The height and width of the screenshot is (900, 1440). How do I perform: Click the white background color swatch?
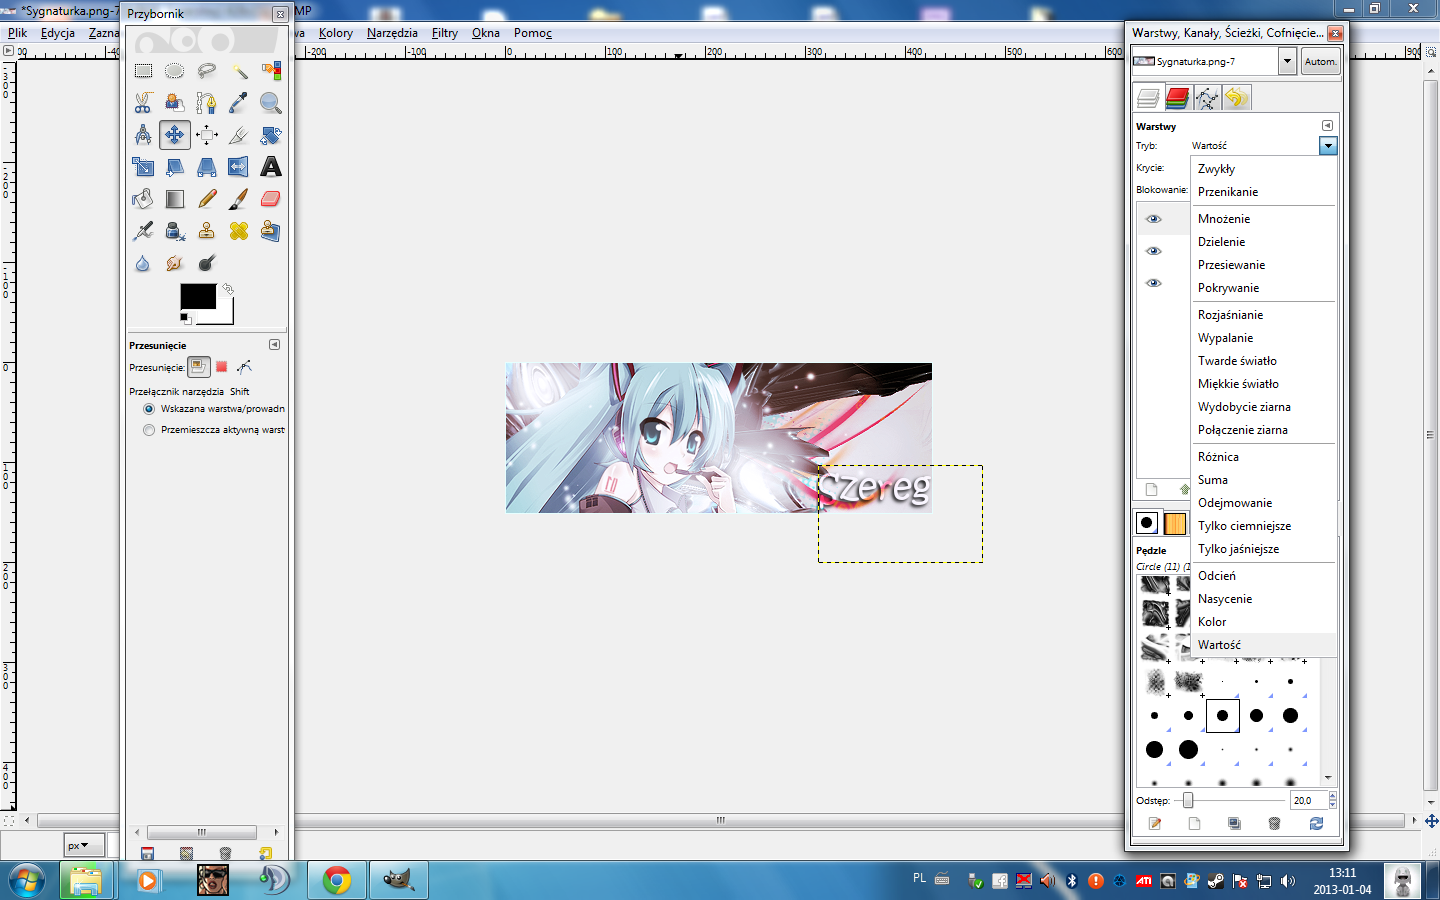(225, 316)
